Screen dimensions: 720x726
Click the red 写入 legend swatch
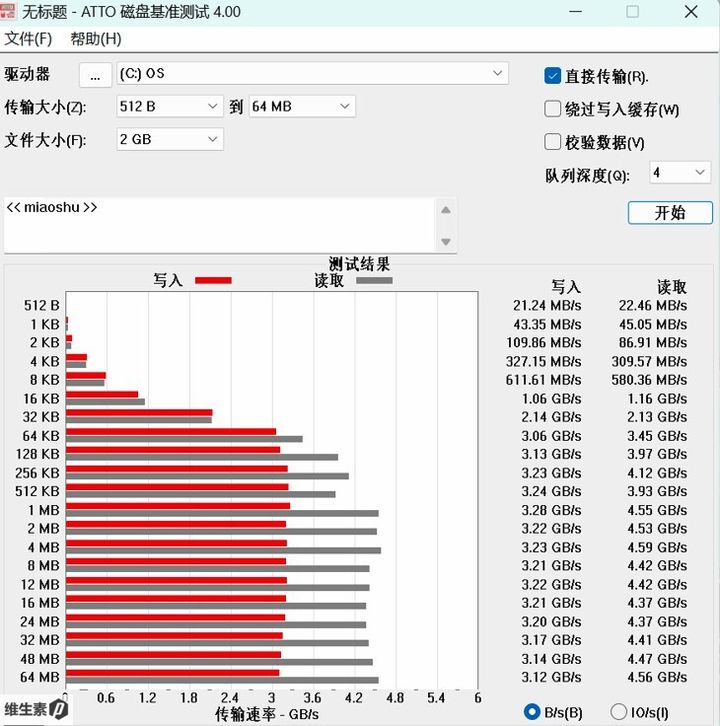click(x=213, y=281)
